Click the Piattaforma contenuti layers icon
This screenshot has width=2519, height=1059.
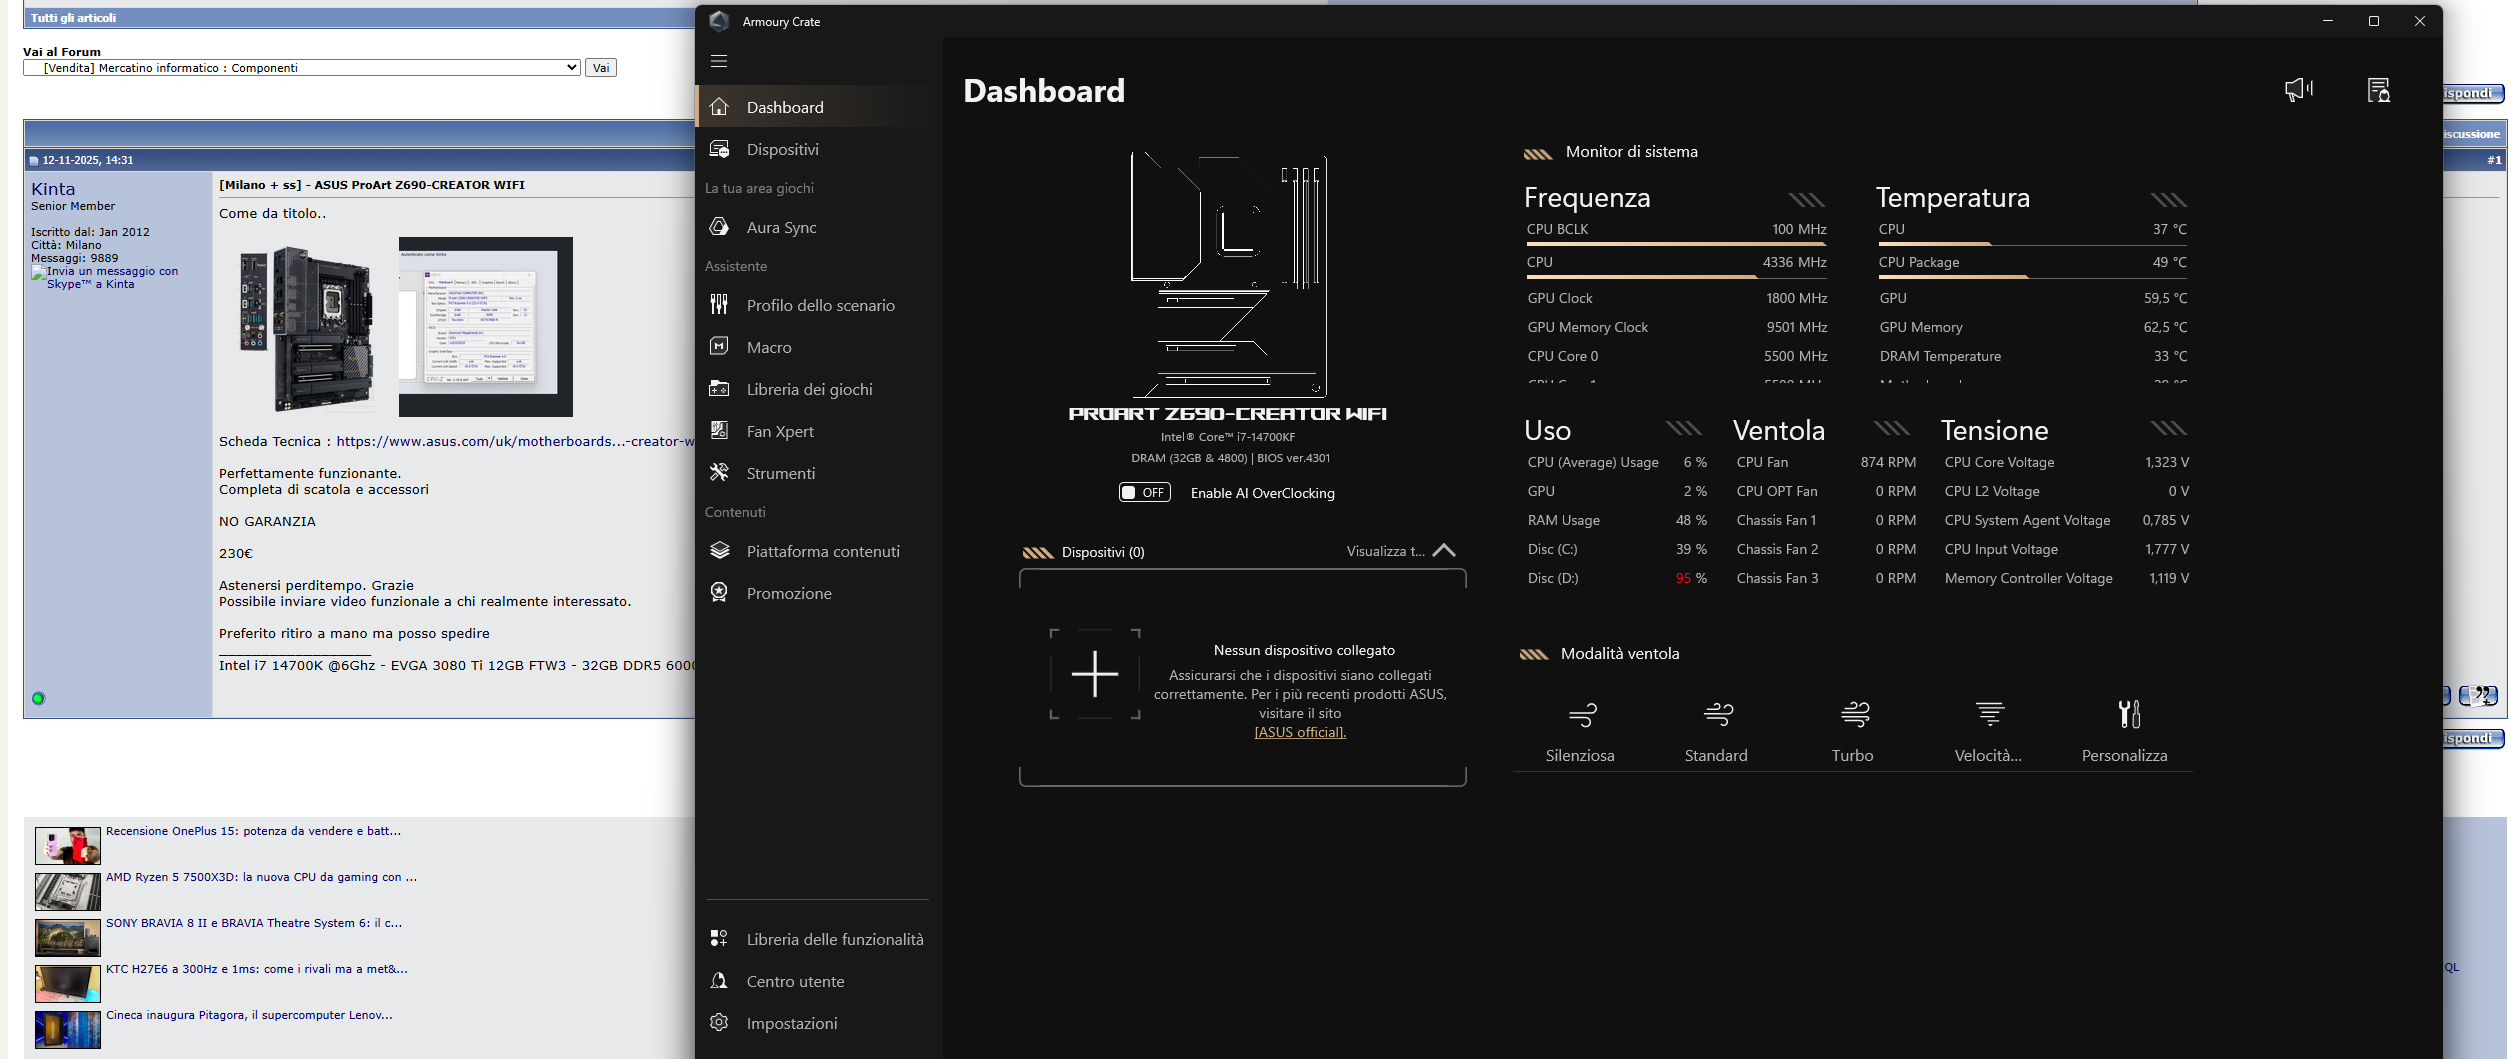point(719,551)
